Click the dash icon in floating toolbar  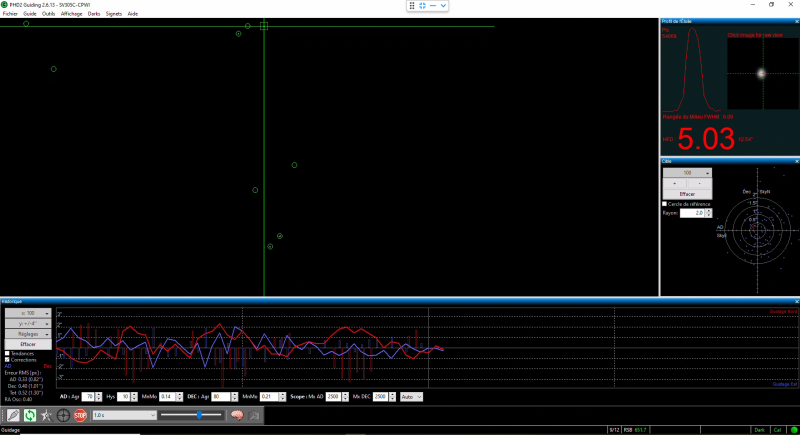(x=433, y=6)
